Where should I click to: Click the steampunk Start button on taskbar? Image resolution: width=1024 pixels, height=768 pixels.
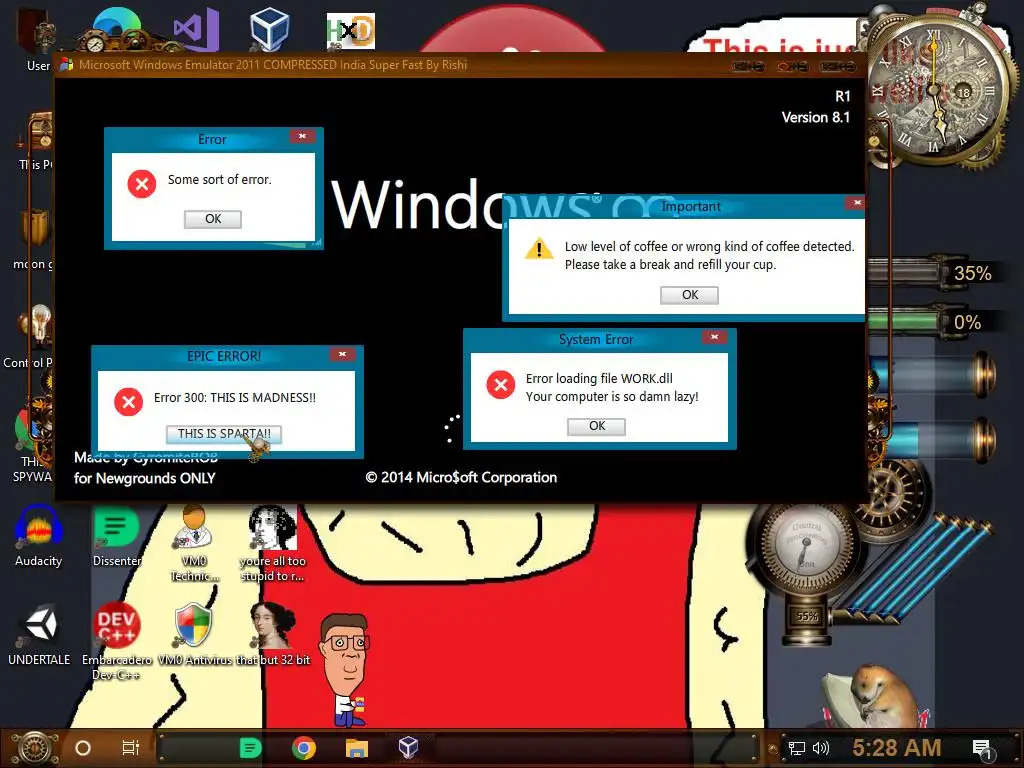[x=34, y=748]
